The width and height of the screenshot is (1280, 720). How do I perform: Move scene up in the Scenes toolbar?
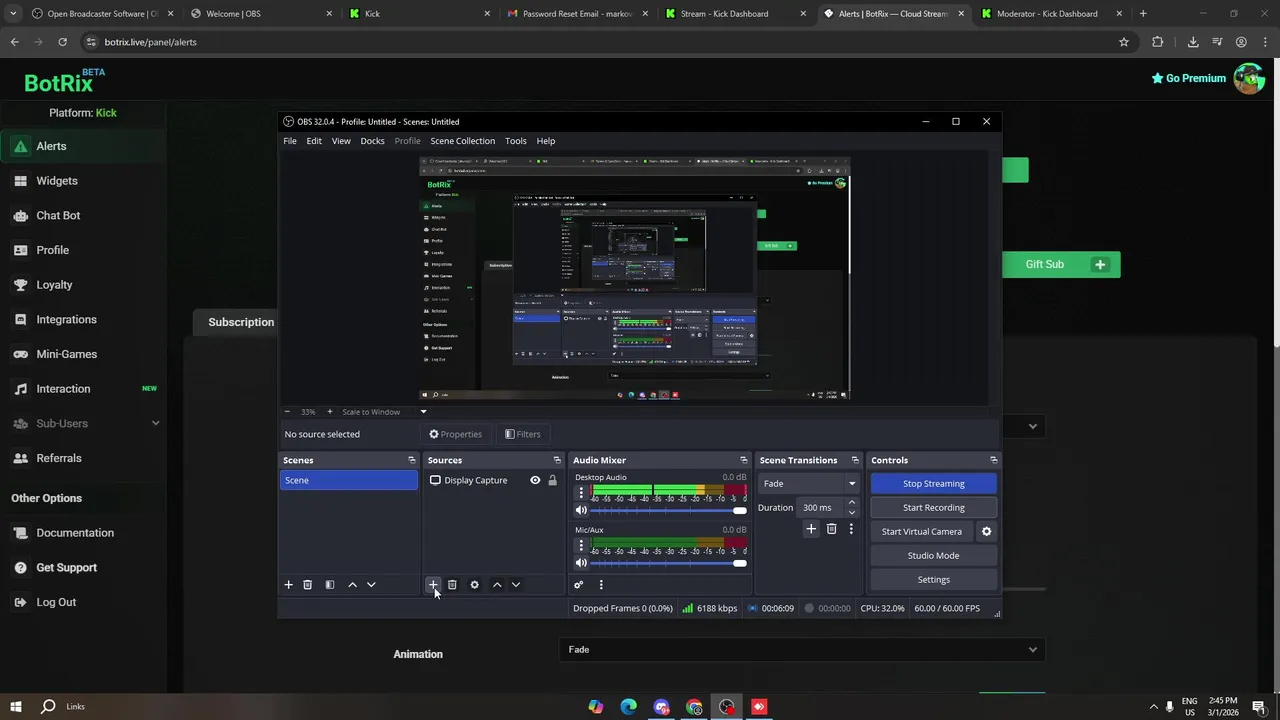(x=352, y=585)
